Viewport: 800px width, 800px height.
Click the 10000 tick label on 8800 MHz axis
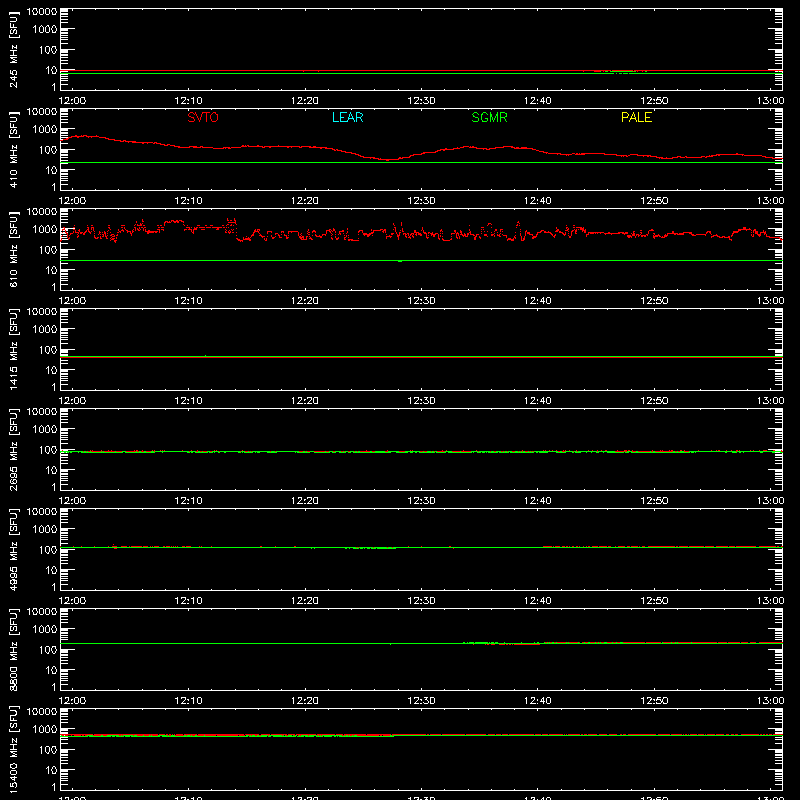(42, 612)
